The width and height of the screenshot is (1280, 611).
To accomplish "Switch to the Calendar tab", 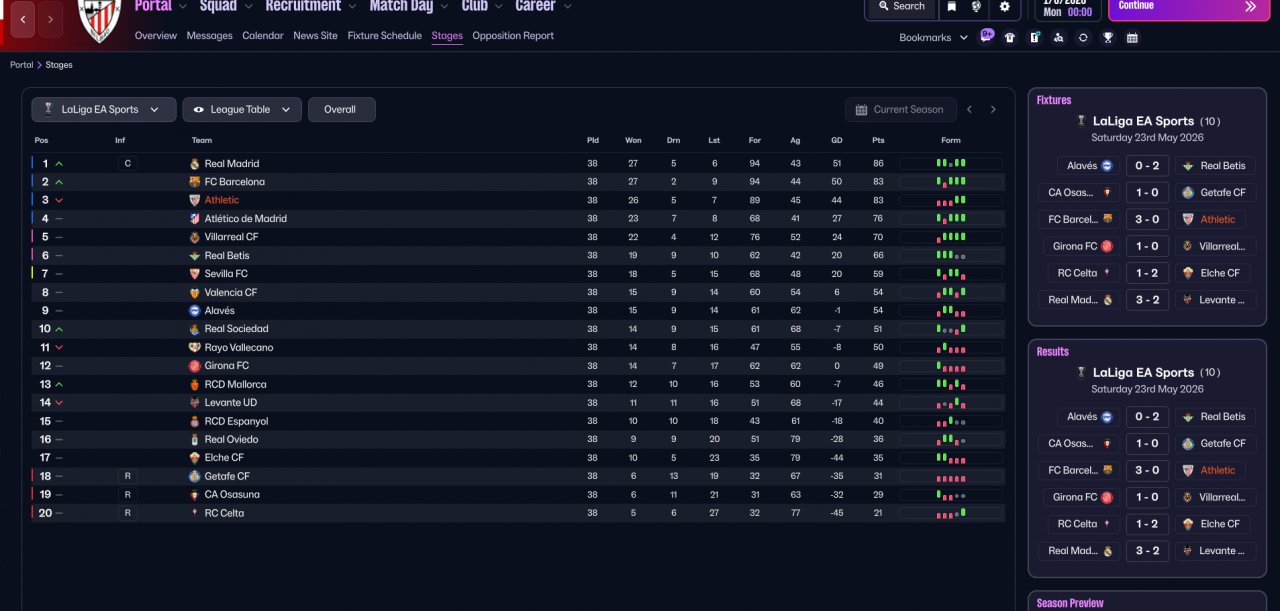I will [x=263, y=36].
